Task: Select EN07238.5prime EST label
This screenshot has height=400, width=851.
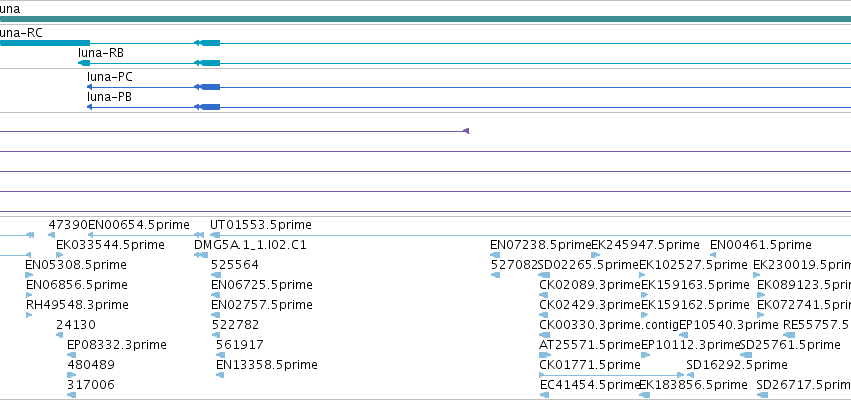Action: [541, 245]
